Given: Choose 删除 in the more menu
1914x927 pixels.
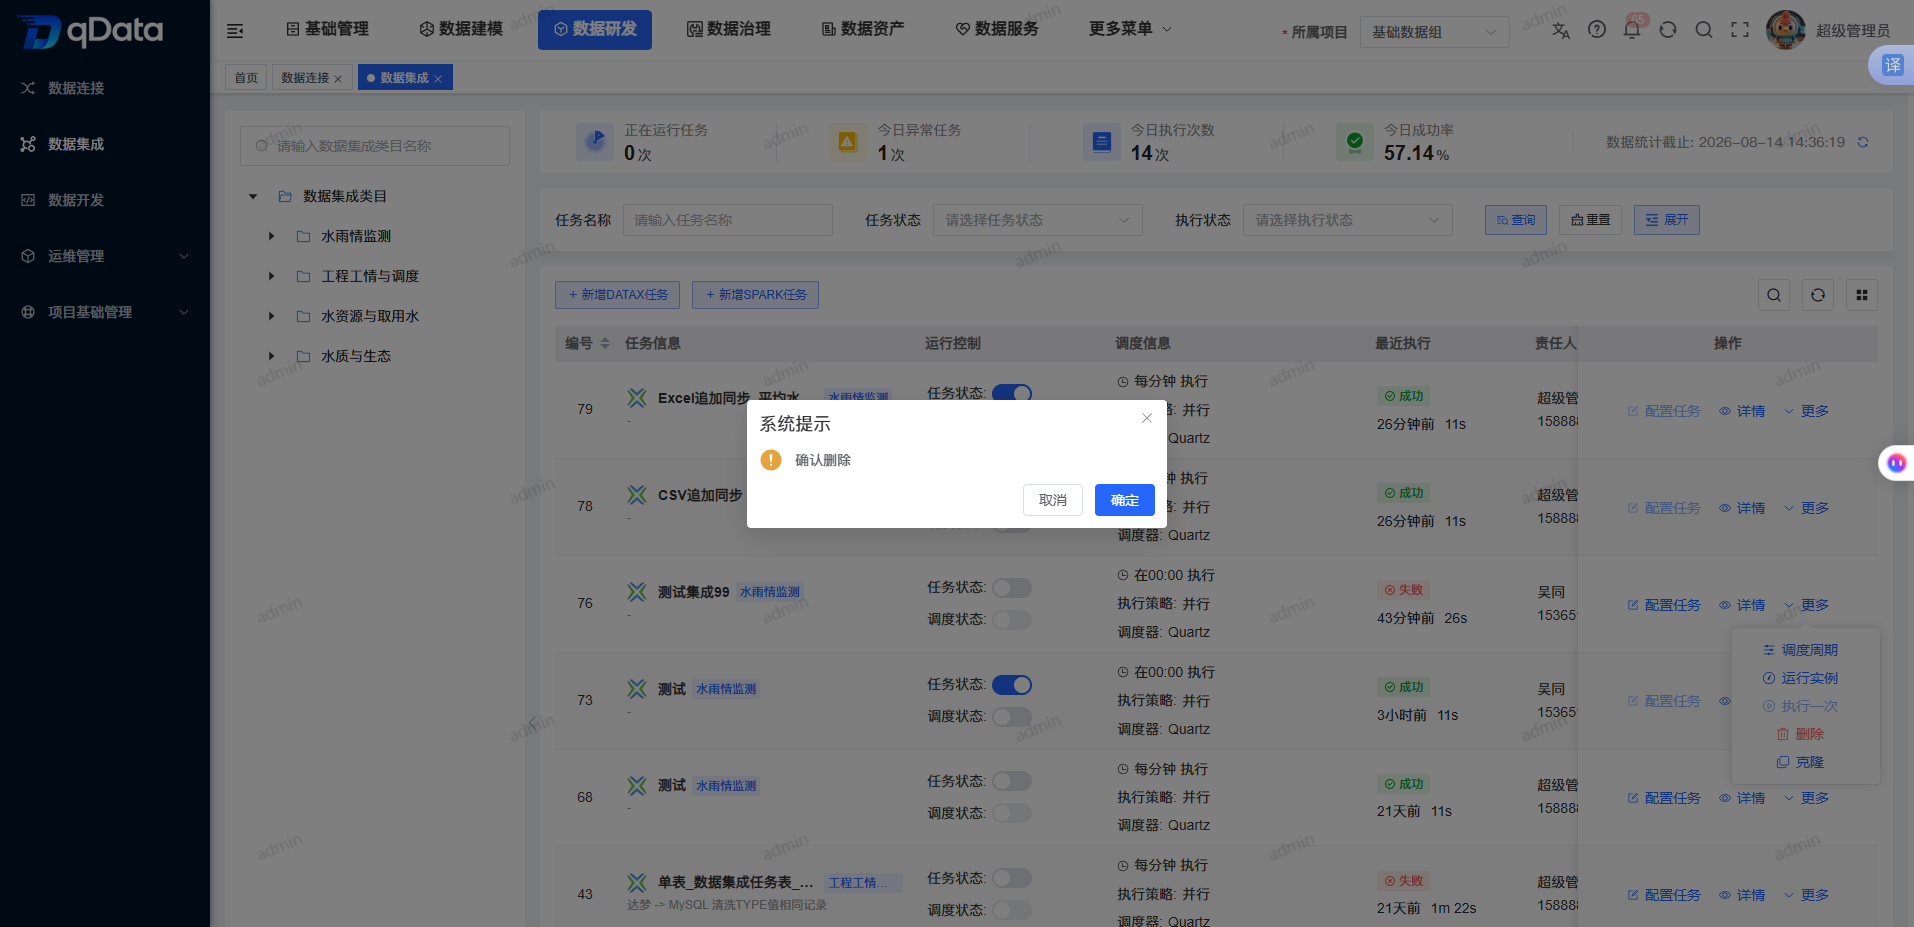Looking at the screenshot, I should click(x=1801, y=734).
